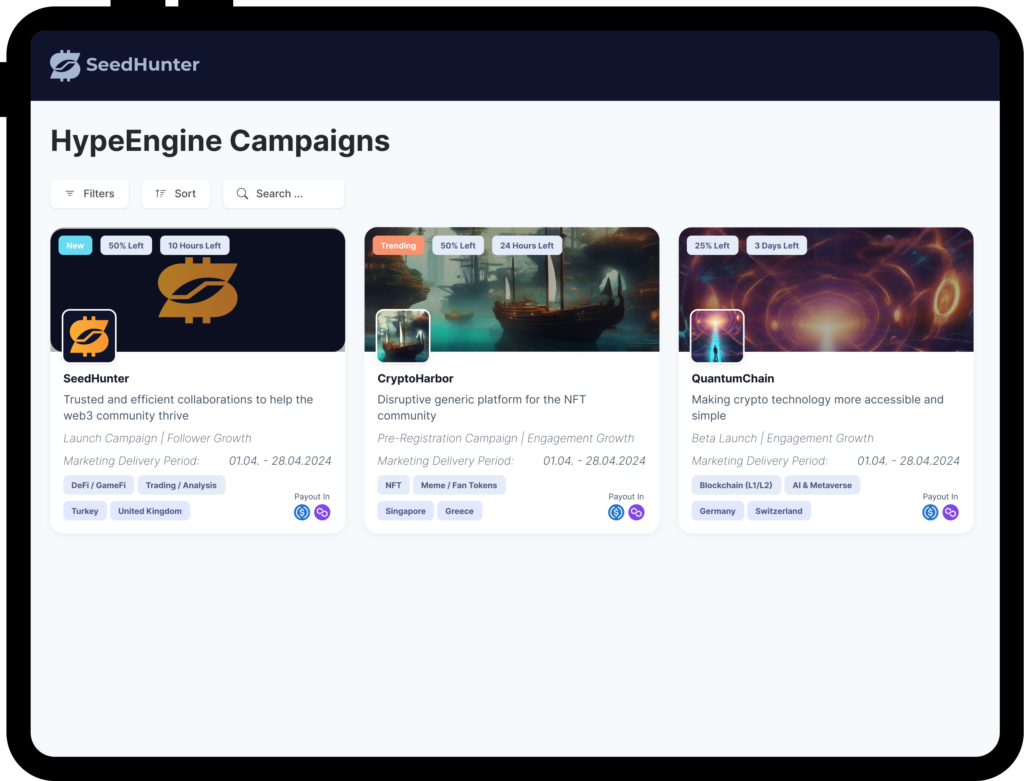Select the Turkey country tag
Image resolution: width=1024 pixels, height=781 pixels.
click(85, 511)
